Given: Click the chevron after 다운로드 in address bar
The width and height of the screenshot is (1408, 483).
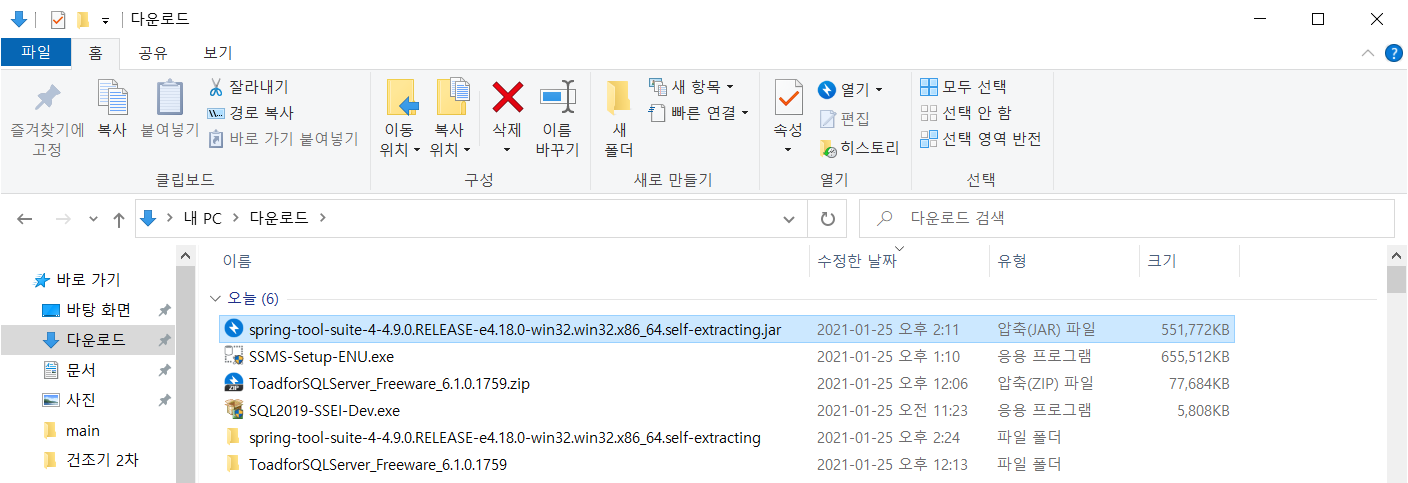Looking at the screenshot, I should pyautogui.click(x=323, y=218).
